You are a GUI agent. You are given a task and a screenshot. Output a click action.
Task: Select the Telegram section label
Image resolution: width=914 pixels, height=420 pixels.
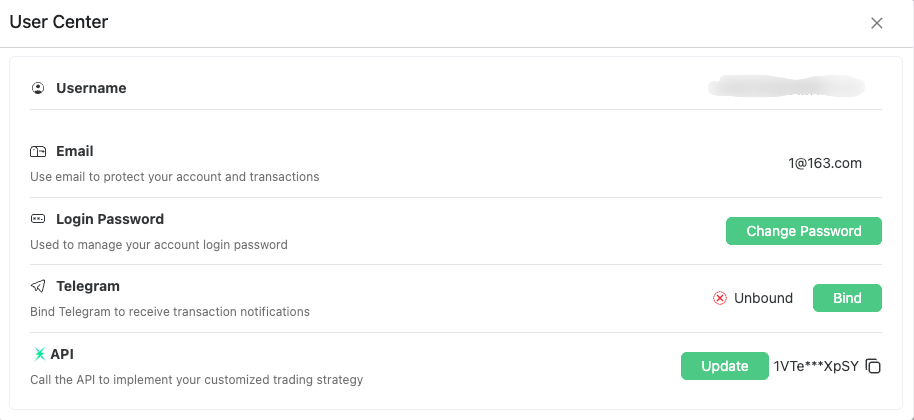[x=88, y=286]
